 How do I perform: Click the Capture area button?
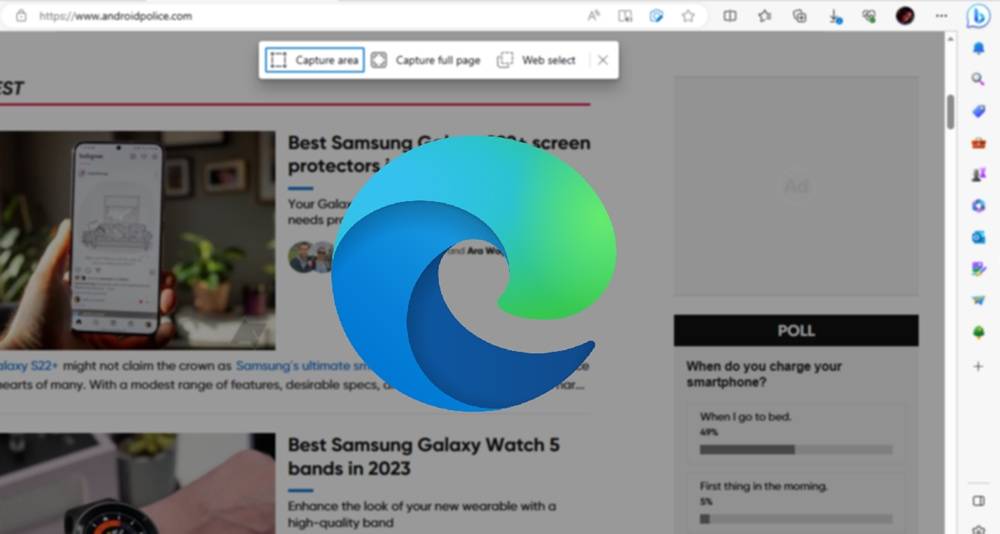314,60
